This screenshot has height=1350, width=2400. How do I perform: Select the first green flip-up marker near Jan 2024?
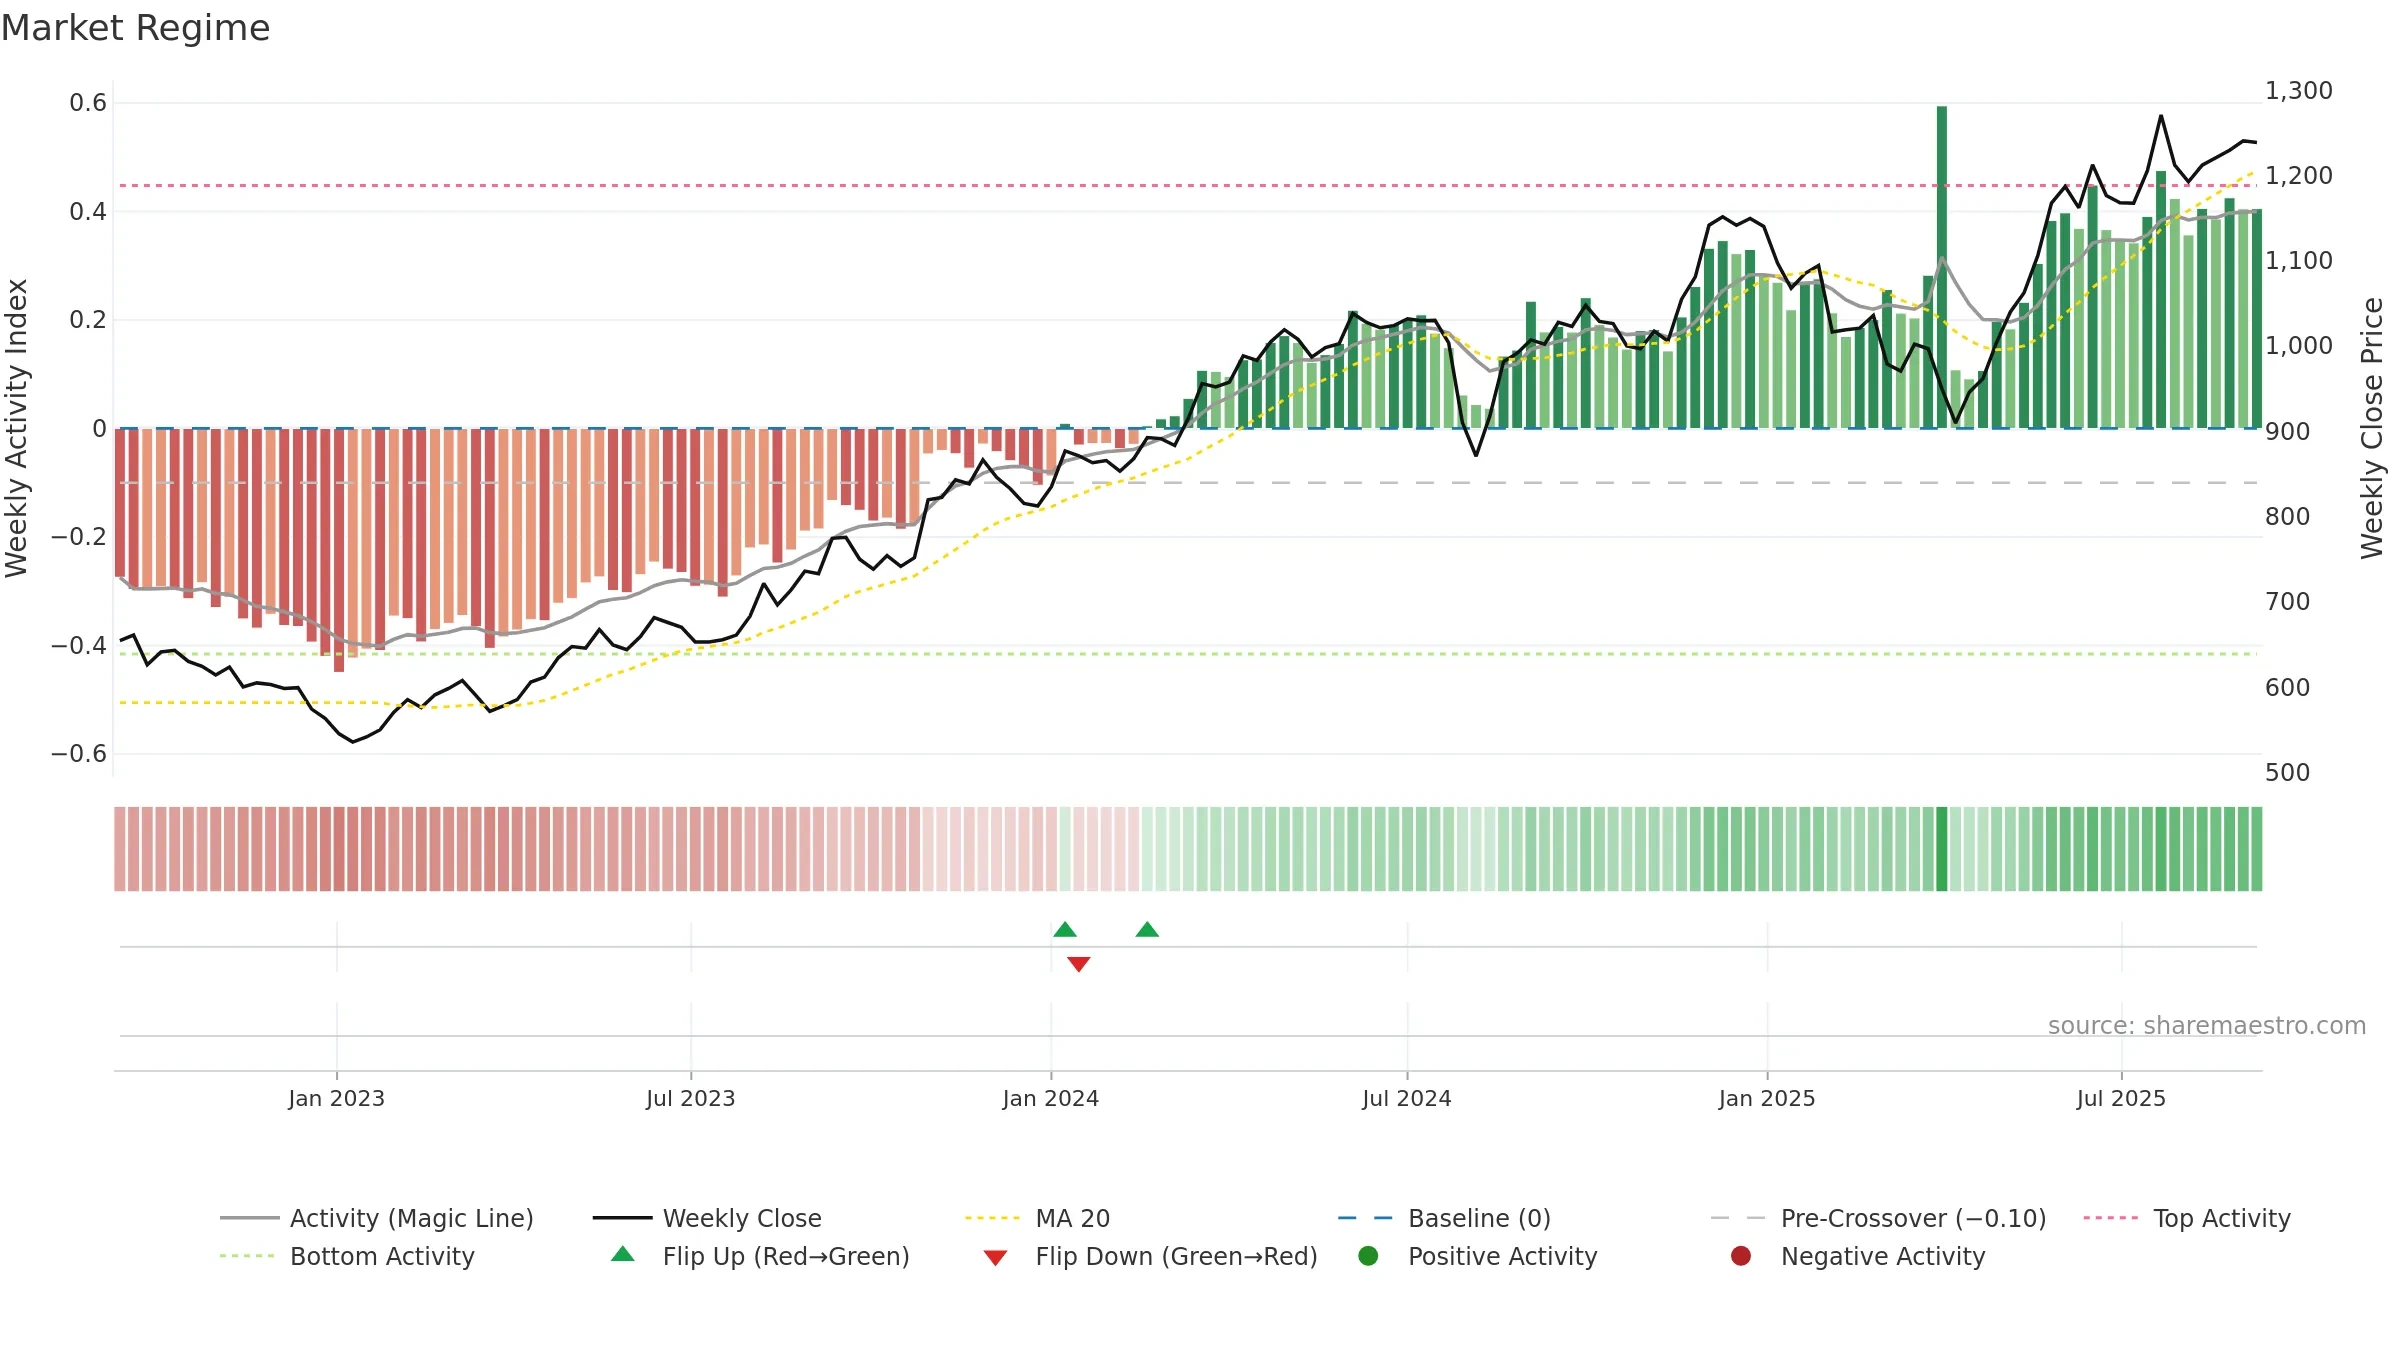tap(1065, 930)
